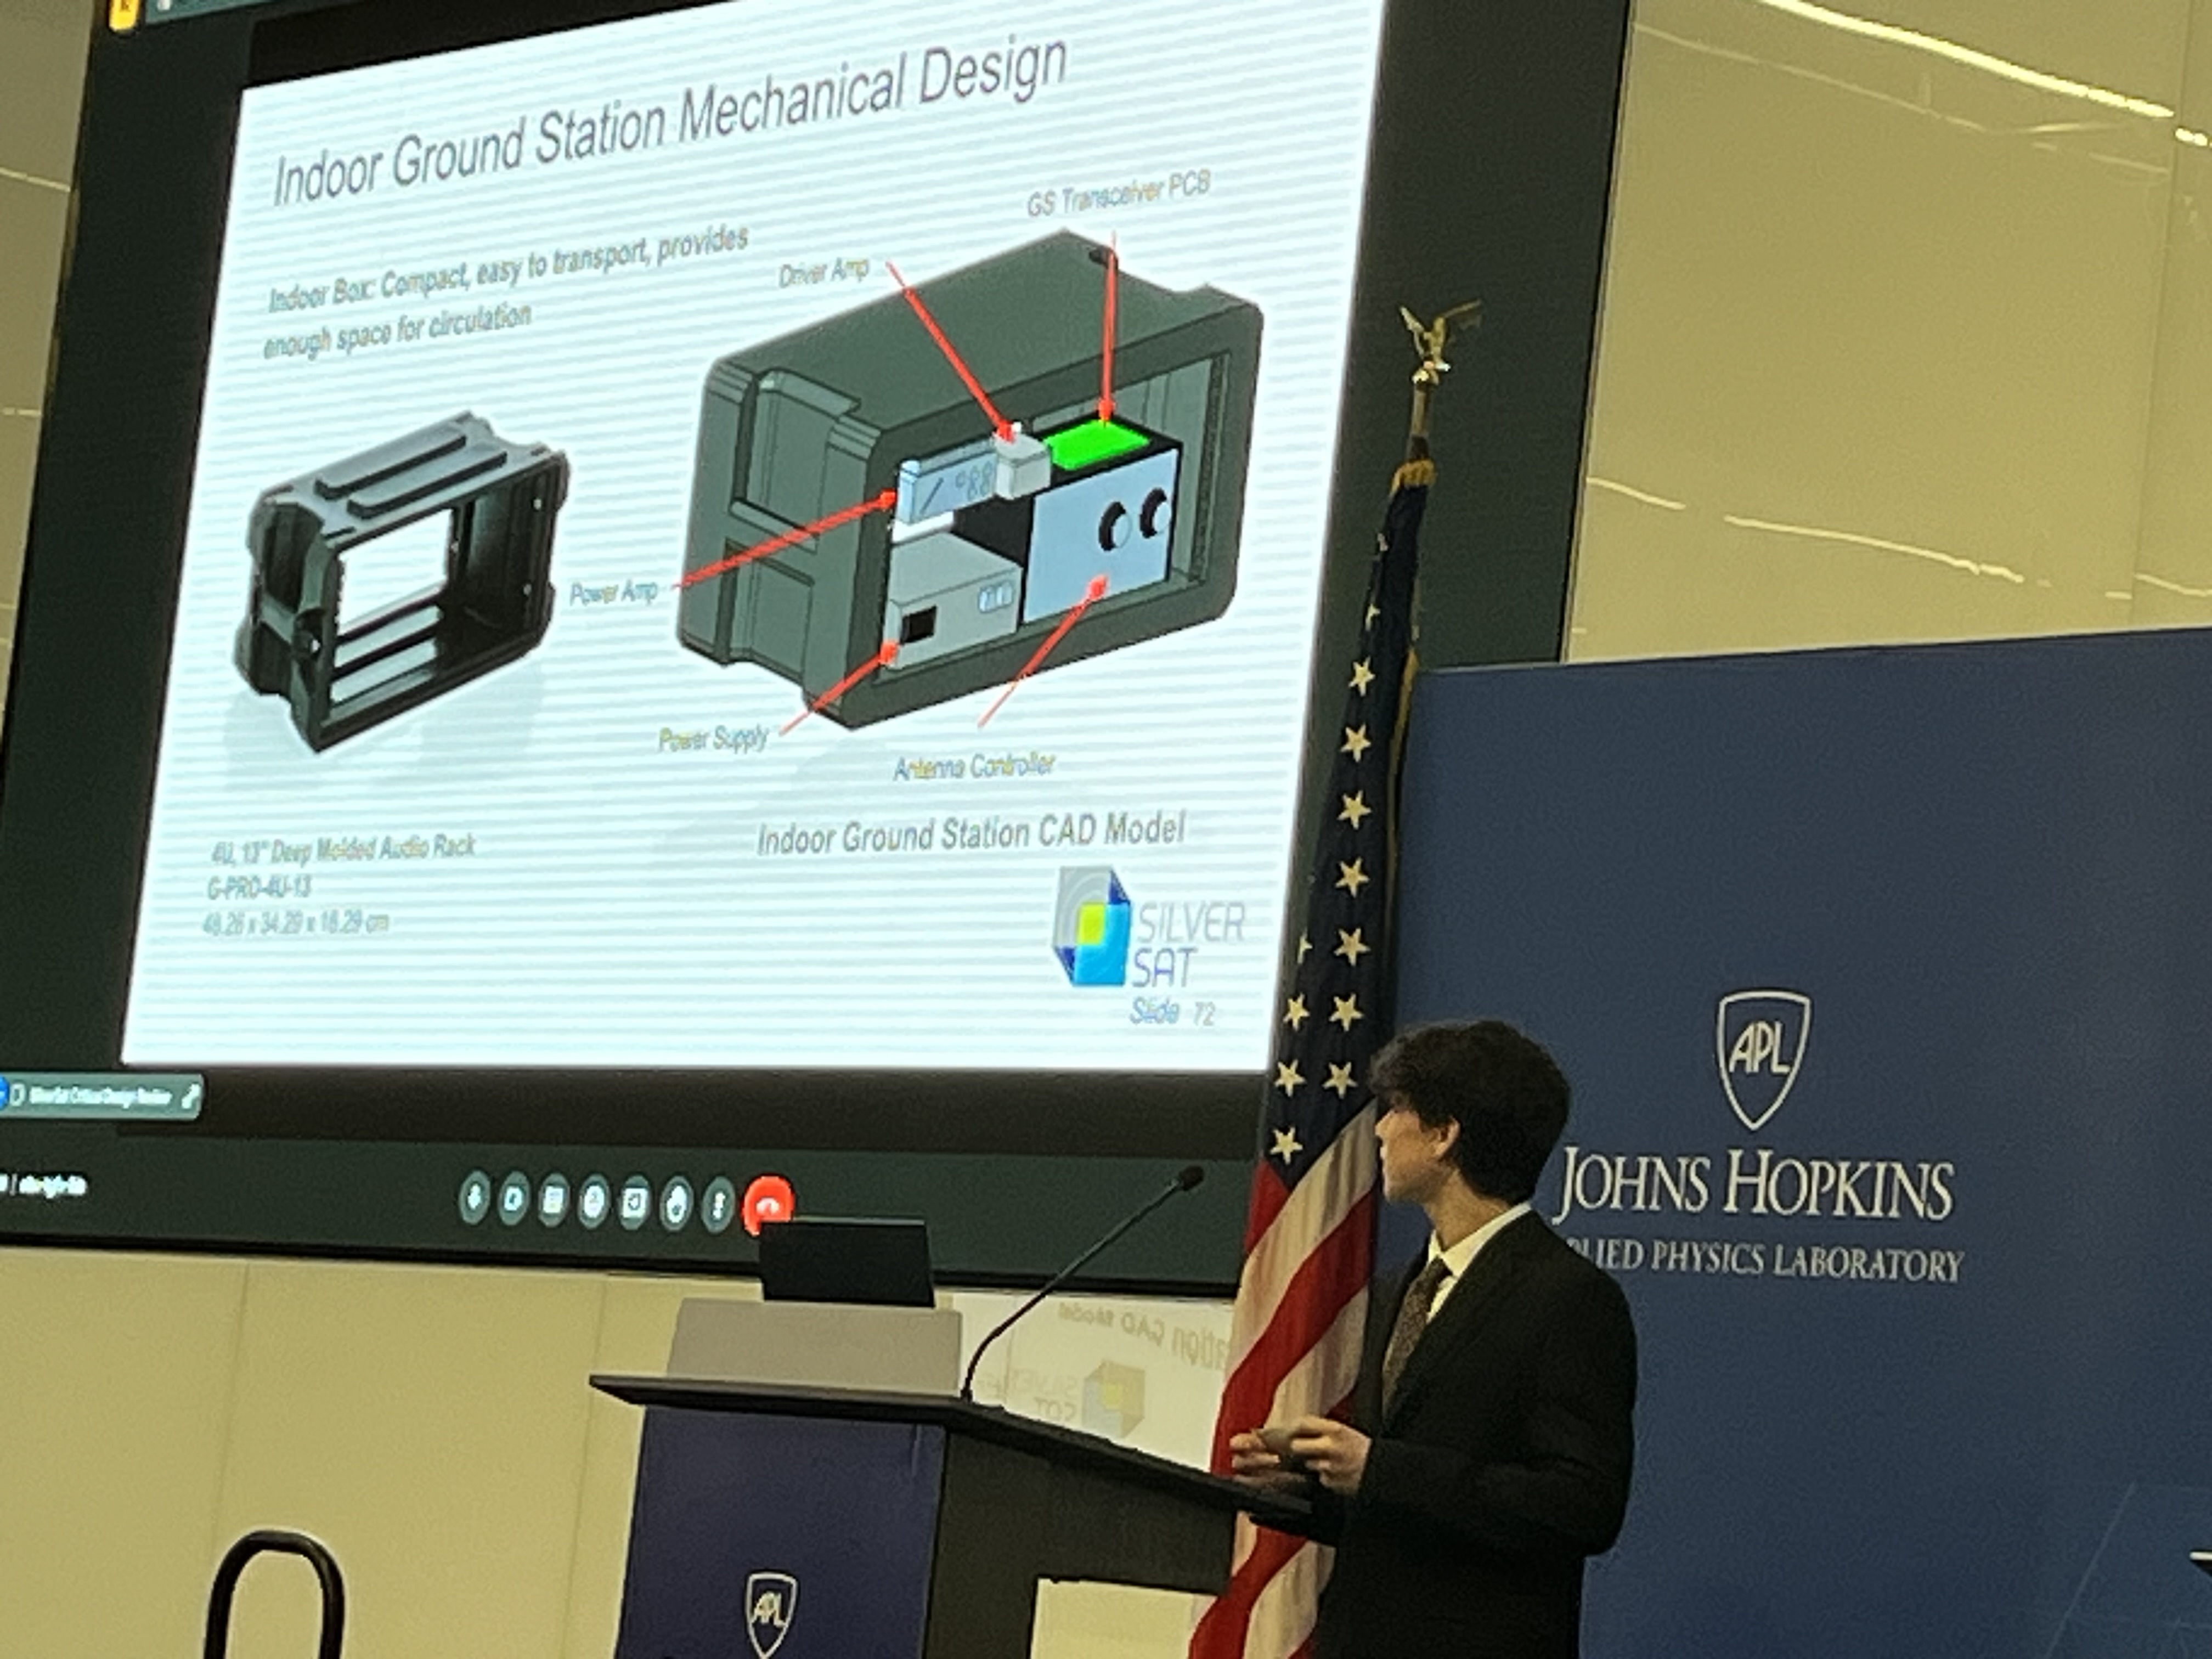Image resolution: width=2212 pixels, height=1659 pixels.
Task: Click the Power Supply label on the CAD model
Action: pos(713,738)
